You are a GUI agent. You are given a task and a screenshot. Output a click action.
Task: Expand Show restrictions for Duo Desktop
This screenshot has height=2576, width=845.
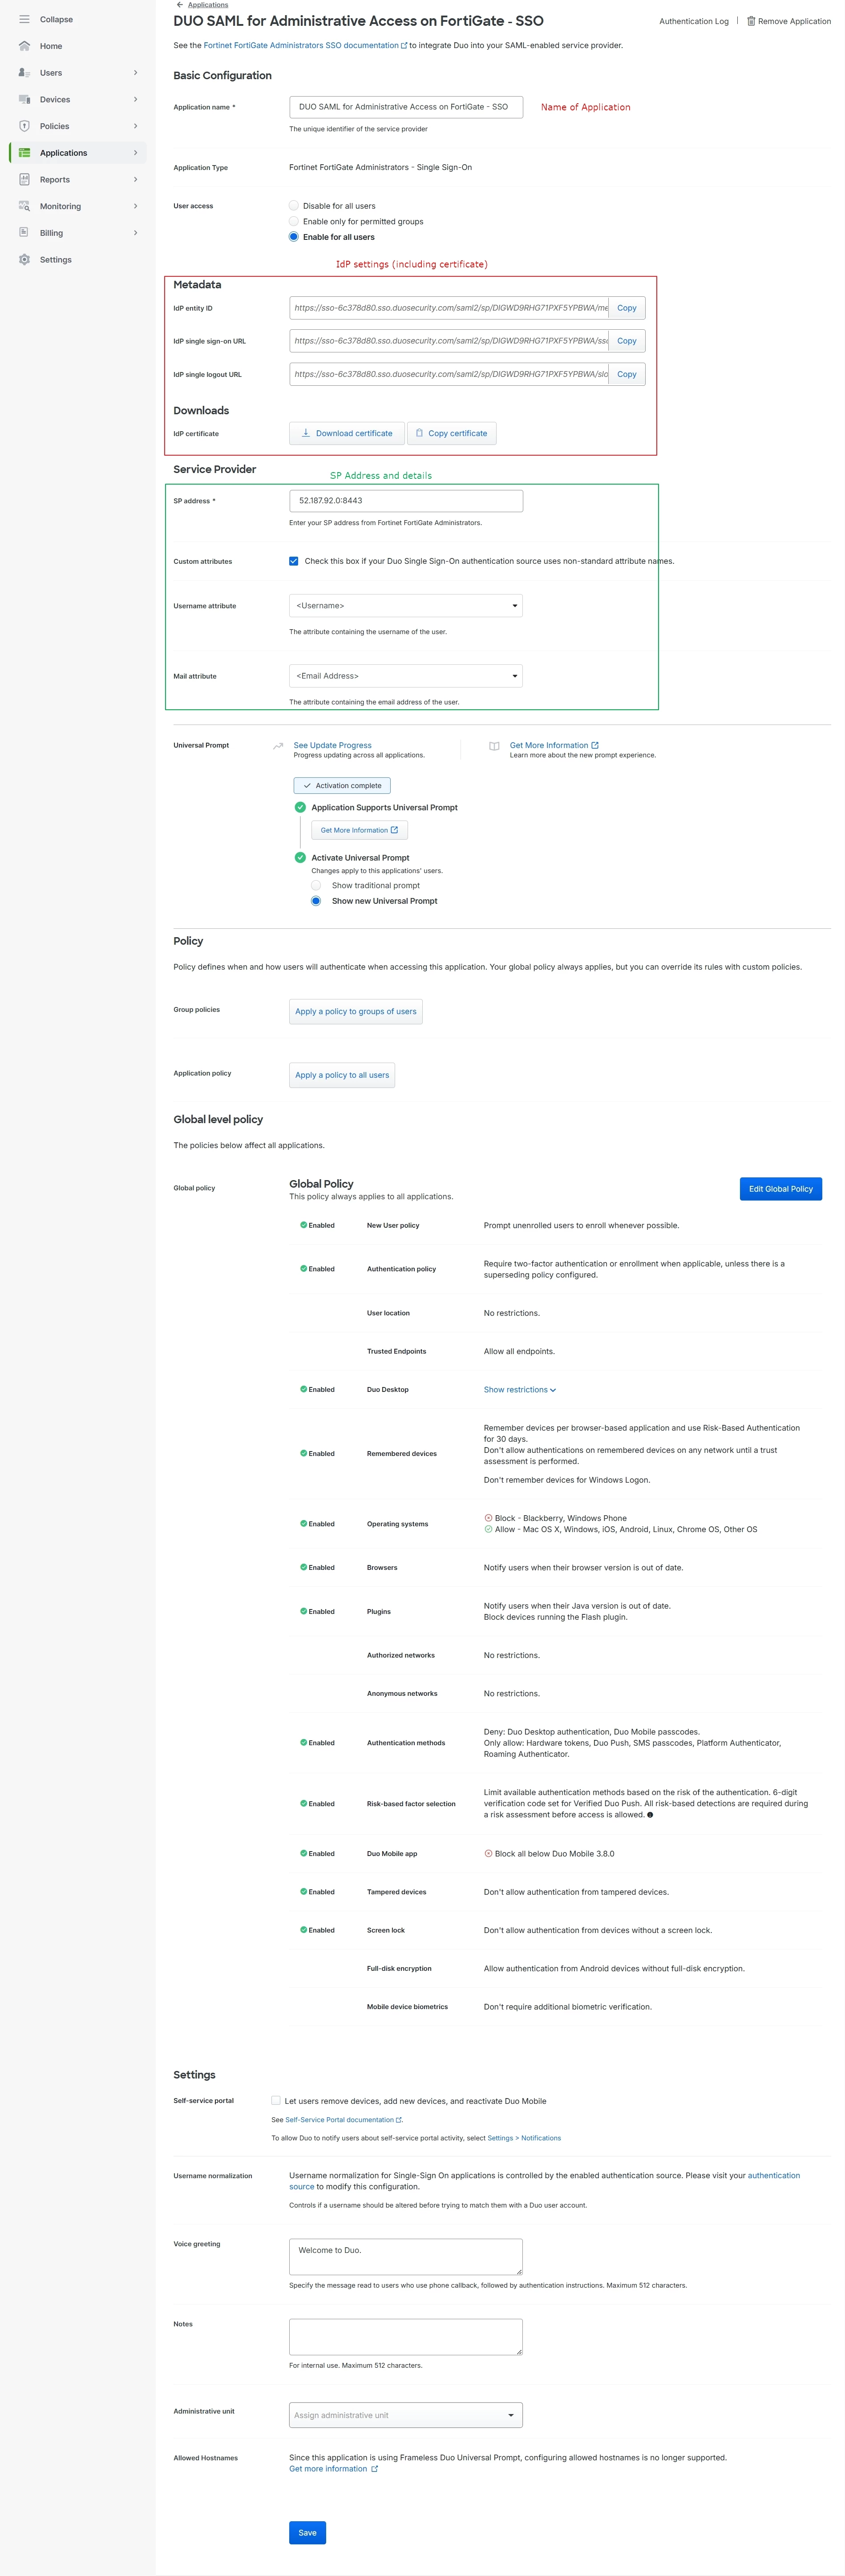pos(520,1390)
